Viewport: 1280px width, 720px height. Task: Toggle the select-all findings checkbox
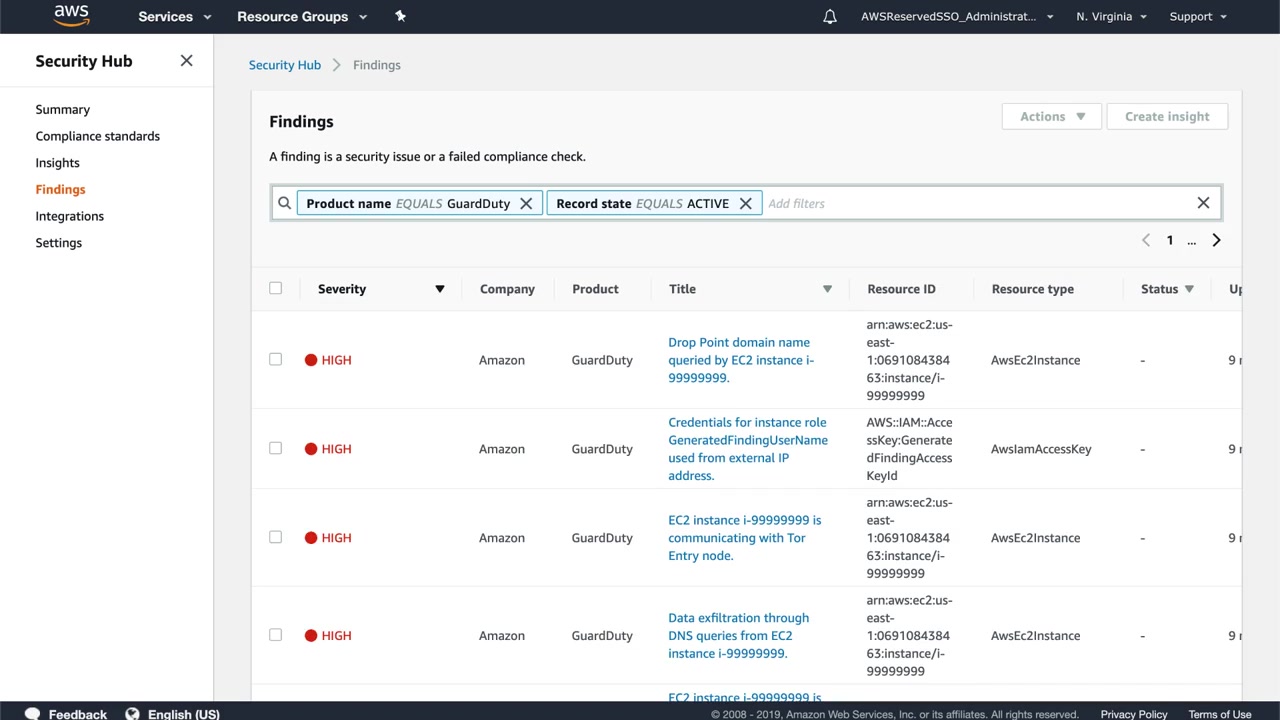pos(276,288)
